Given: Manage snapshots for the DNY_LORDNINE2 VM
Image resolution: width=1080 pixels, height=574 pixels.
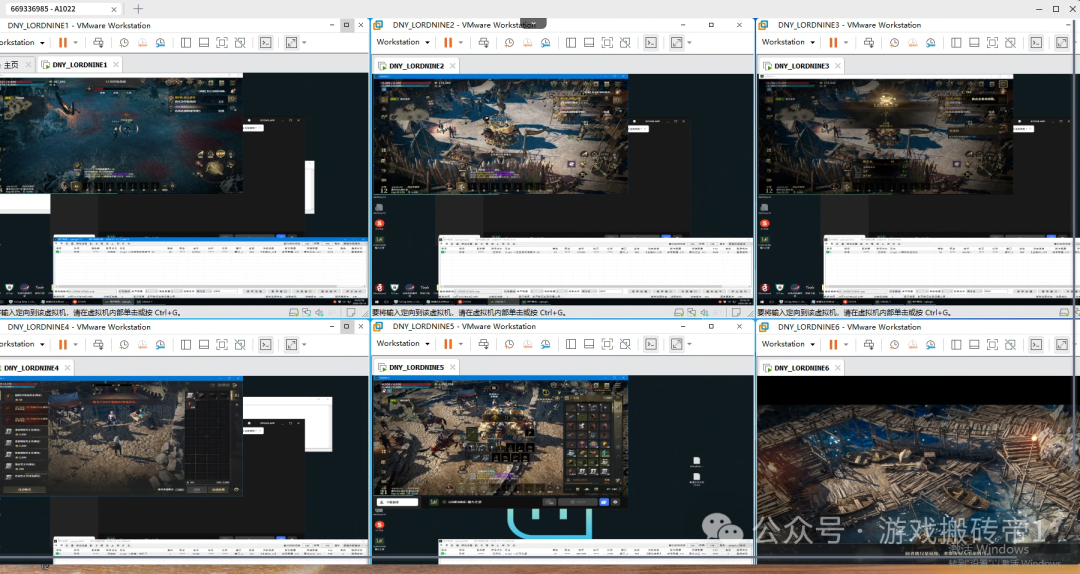Looking at the screenshot, I should point(545,43).
